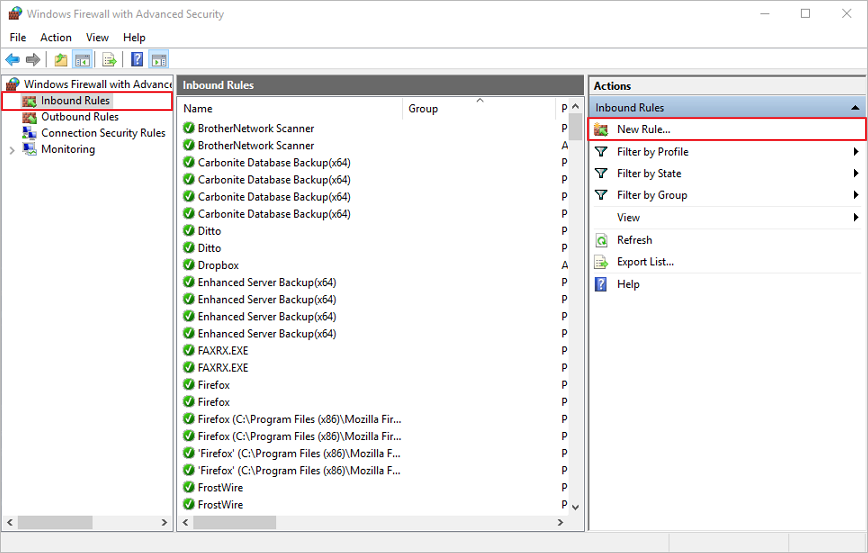Open the View menu in menu bar

pyautogui.click(x=97, y=37)
